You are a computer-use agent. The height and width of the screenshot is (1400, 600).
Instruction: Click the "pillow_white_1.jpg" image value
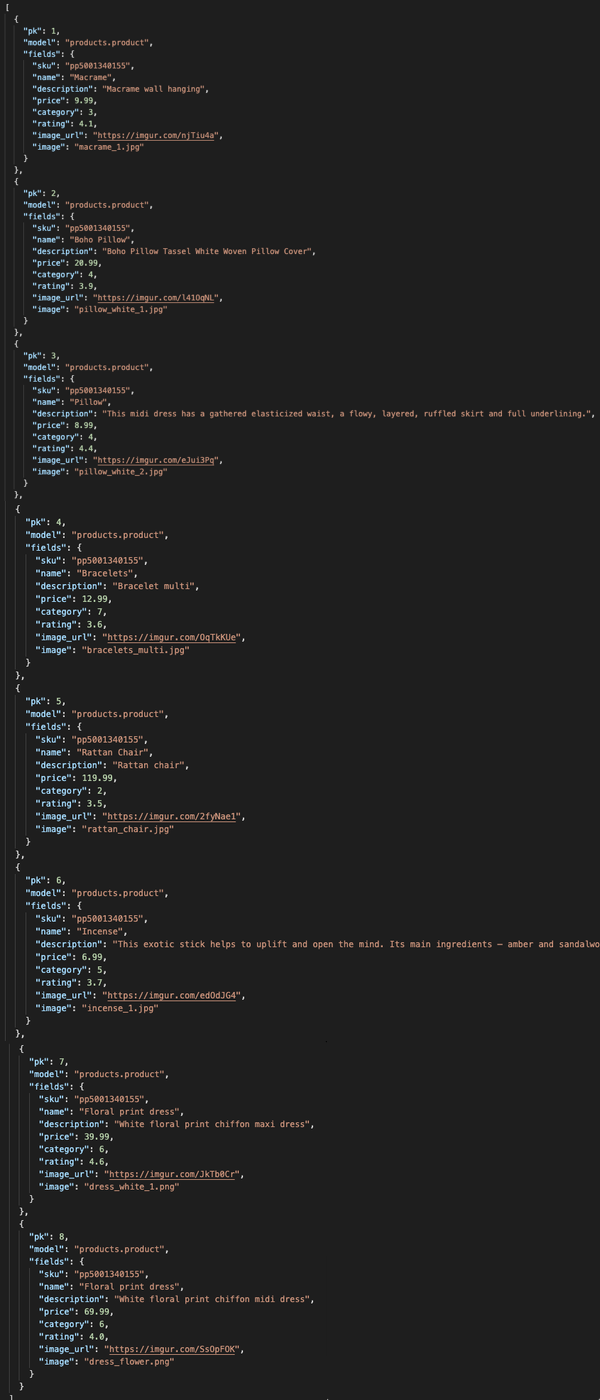click(x=121, y=309)
